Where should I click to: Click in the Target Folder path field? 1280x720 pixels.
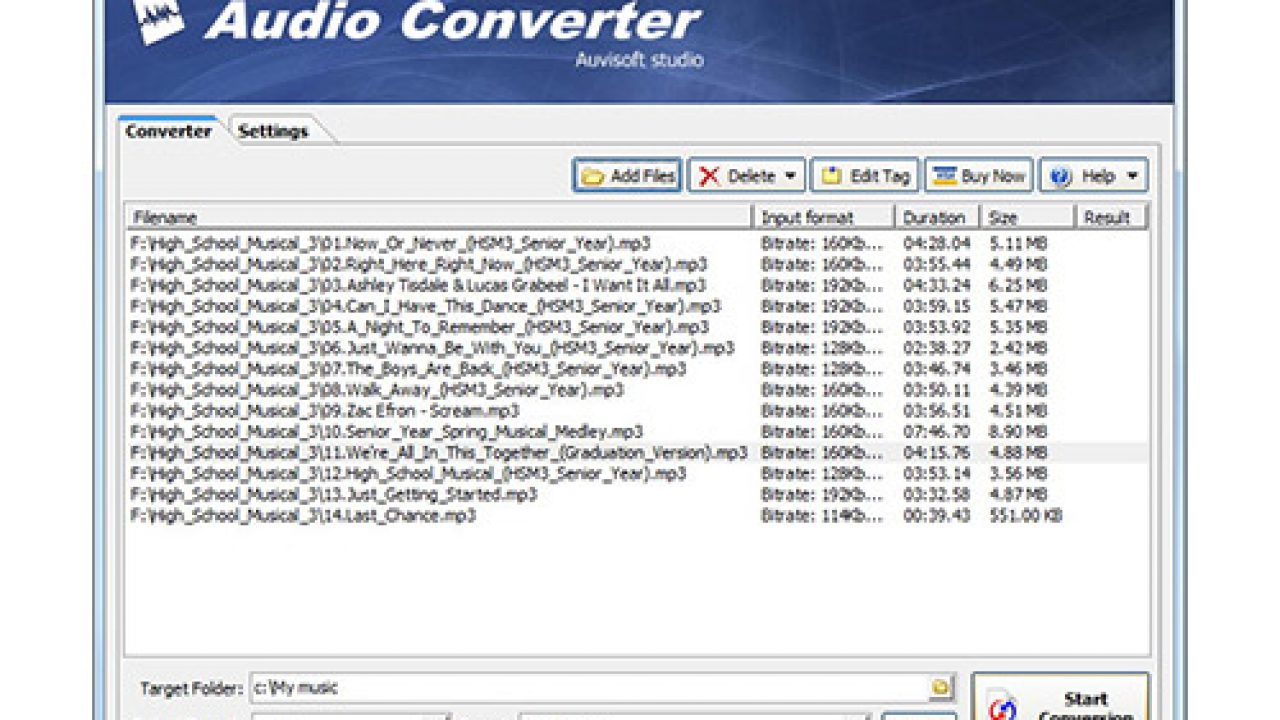588,688
